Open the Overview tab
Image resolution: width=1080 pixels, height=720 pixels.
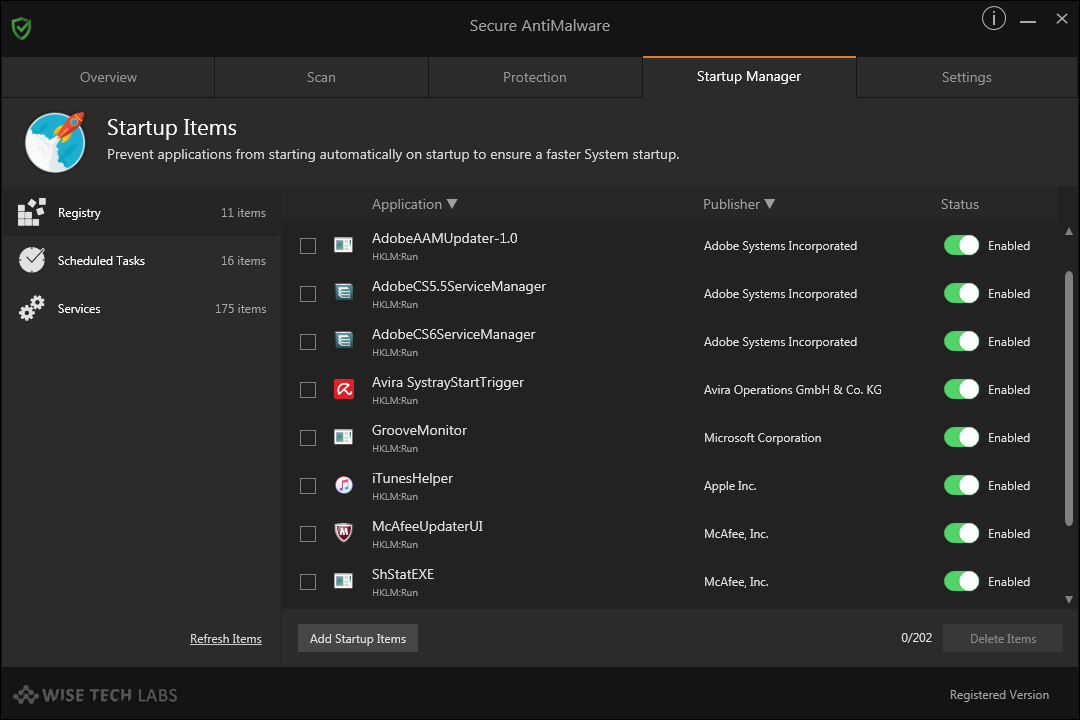click(108, 77)
